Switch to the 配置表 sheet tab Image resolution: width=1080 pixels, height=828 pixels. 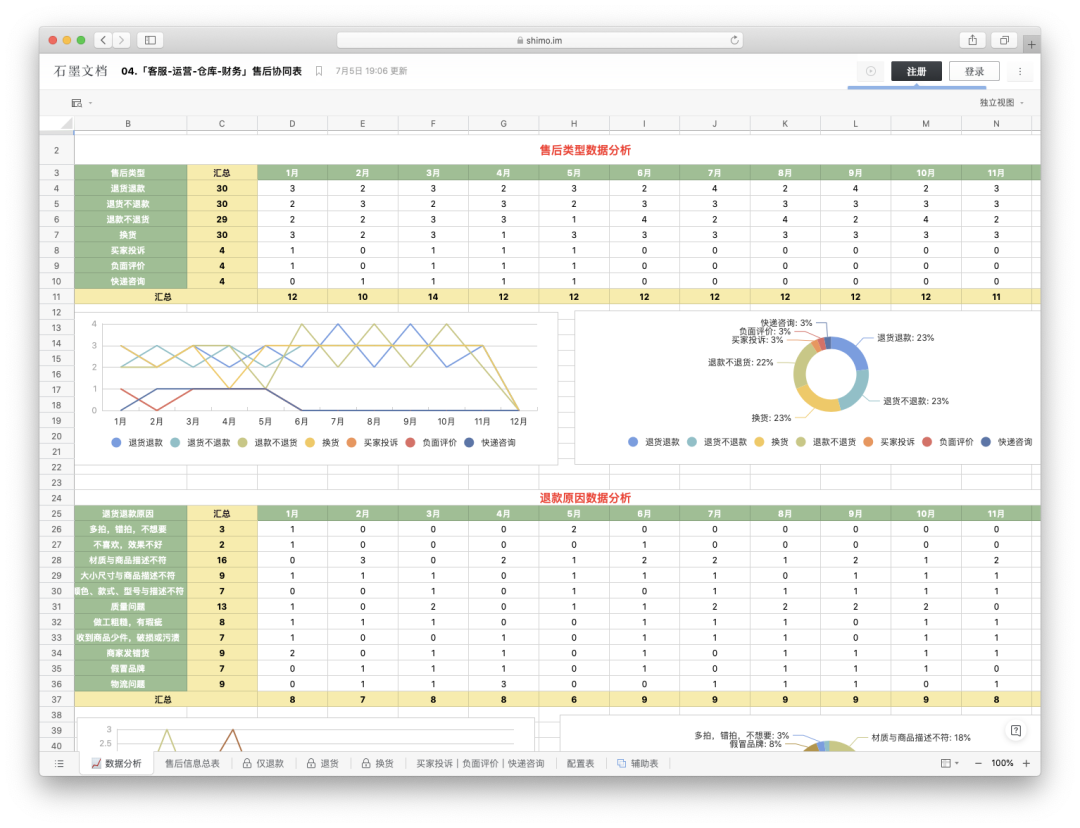point(580,763)
